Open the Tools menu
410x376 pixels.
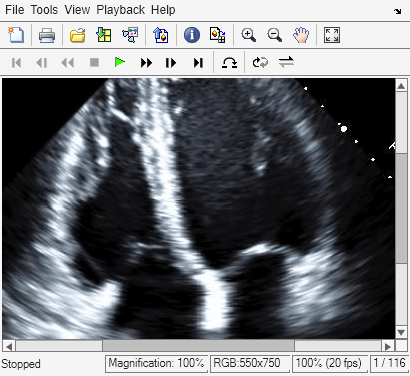click(44, 10)
